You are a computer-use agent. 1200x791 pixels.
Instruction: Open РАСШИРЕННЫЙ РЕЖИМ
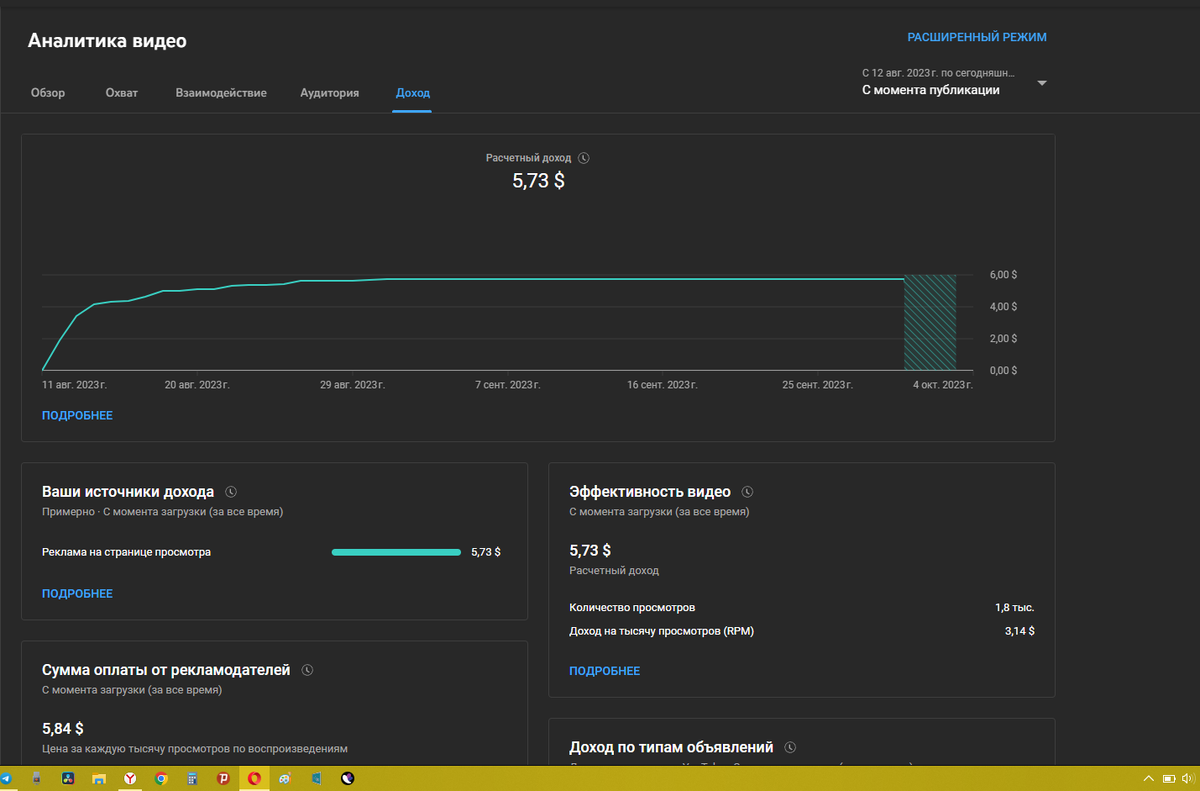(x=977, y=38)
